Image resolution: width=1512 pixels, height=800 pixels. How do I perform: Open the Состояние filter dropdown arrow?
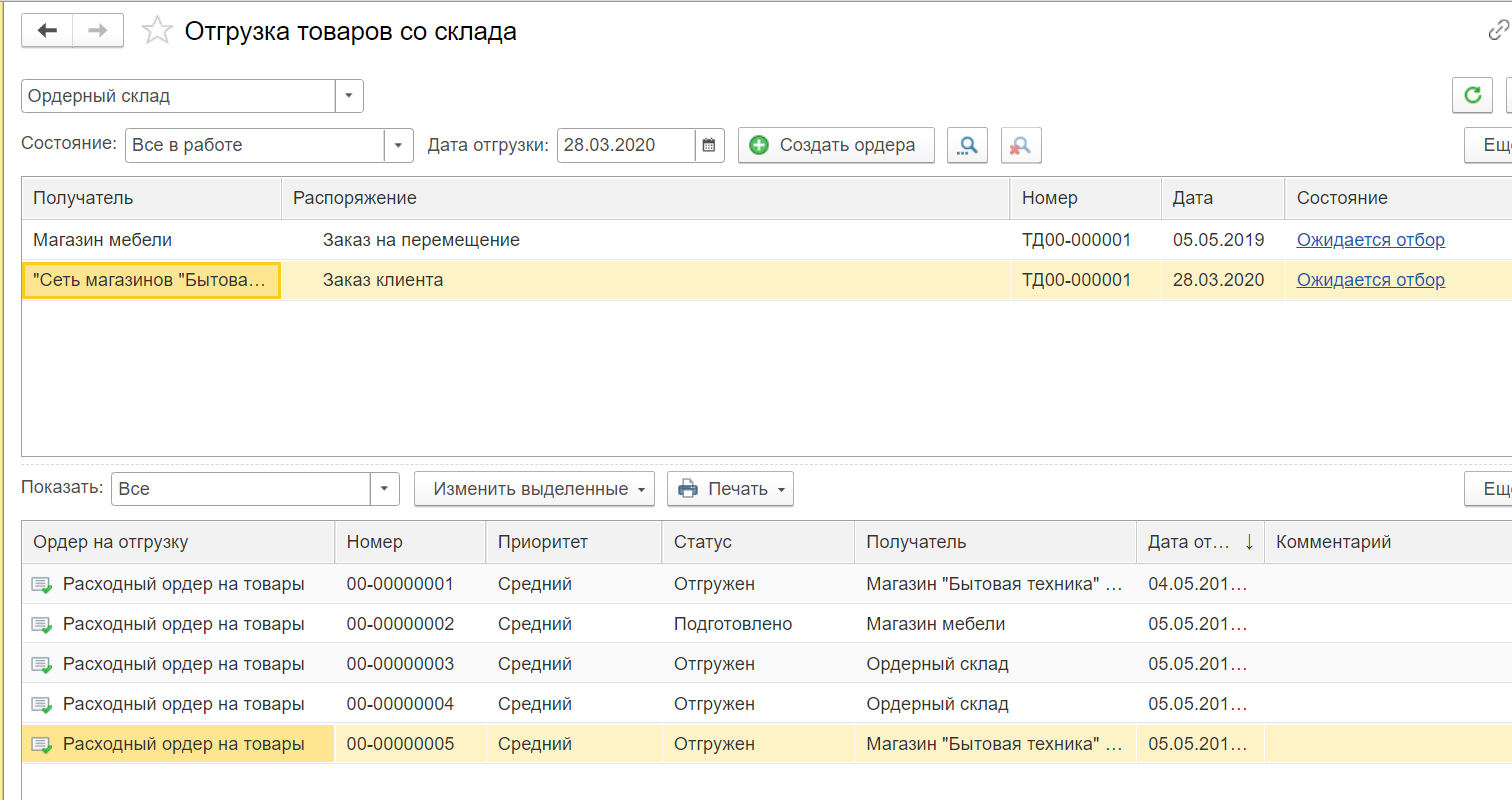pos(399,145)
